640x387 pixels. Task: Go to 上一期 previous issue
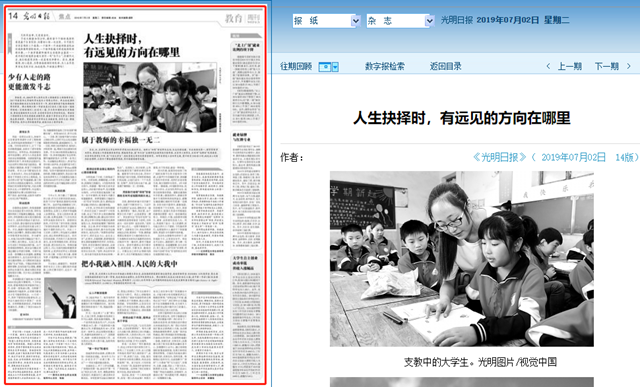click(x=570, y=66)
